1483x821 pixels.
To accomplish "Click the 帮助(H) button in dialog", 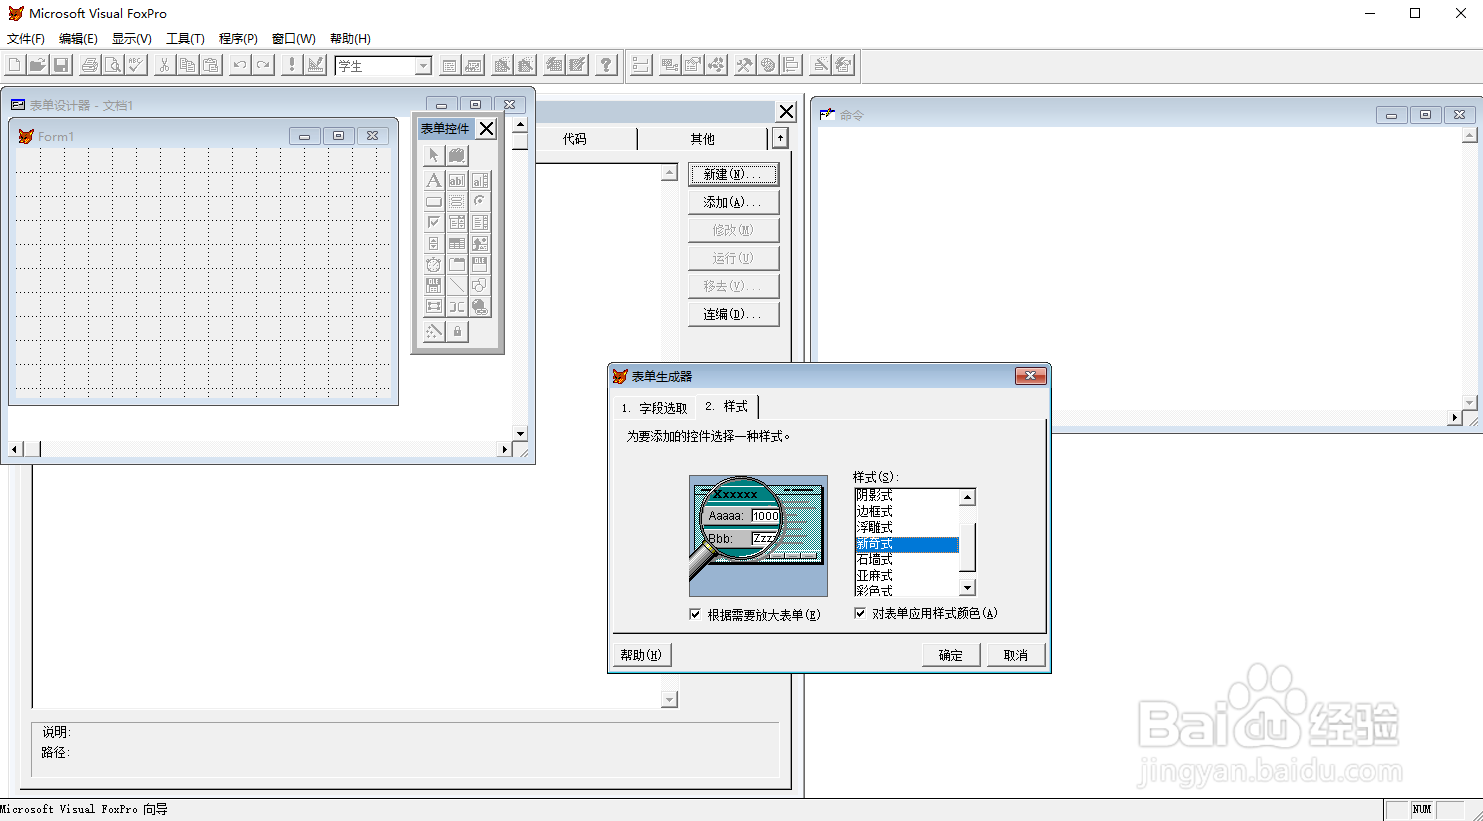I will [641, 655].
